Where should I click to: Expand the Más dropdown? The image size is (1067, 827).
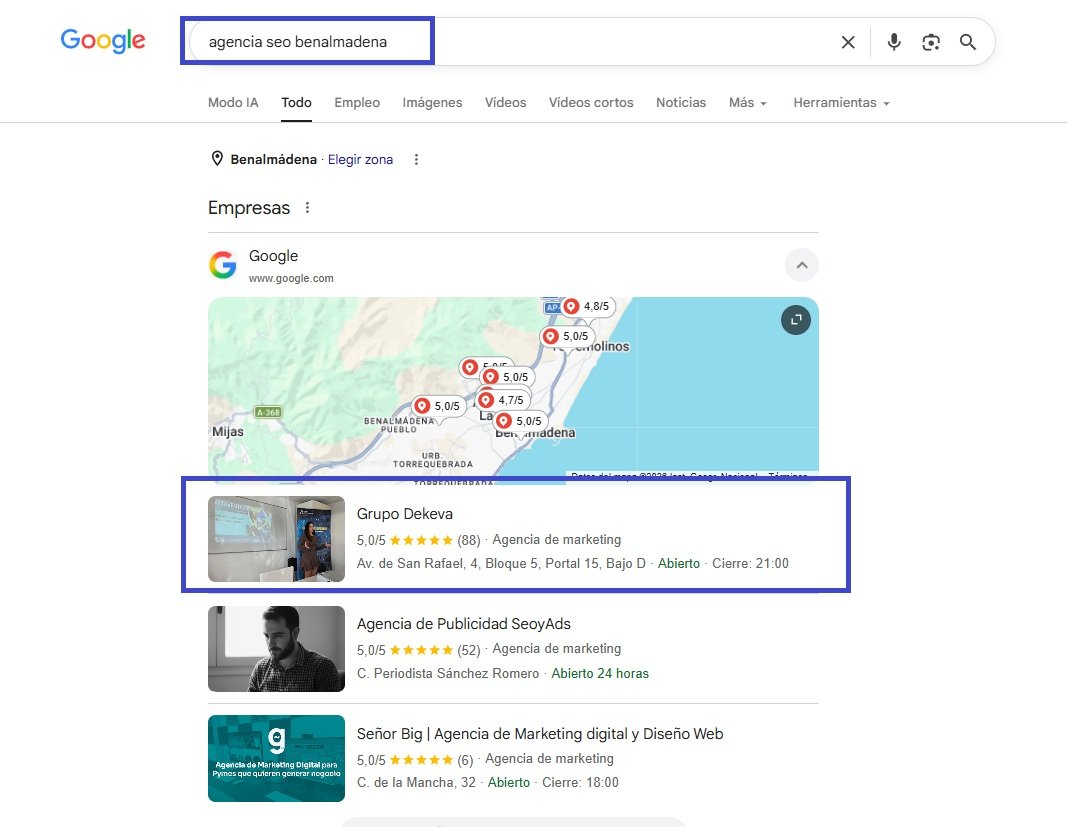click(748, 102)
